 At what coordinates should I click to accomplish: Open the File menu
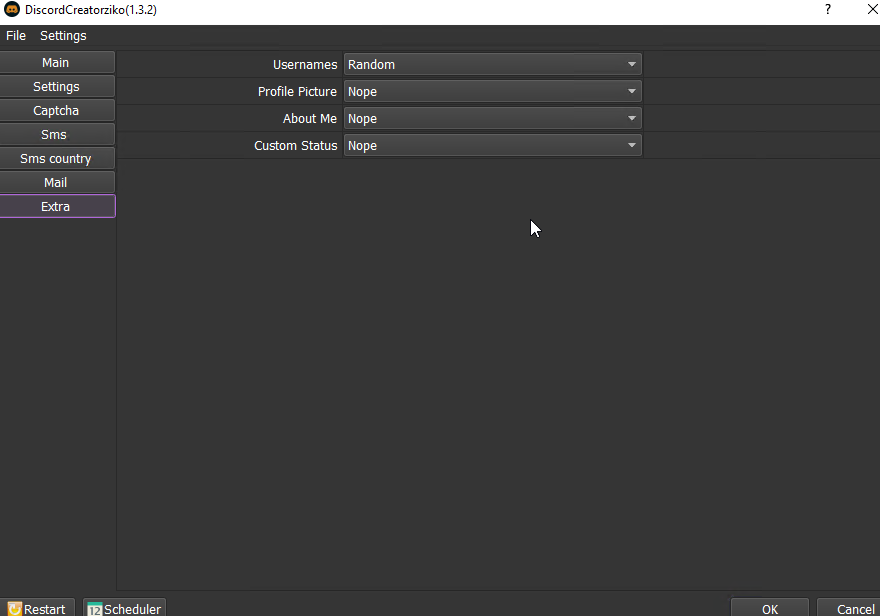tap(16, 35)
